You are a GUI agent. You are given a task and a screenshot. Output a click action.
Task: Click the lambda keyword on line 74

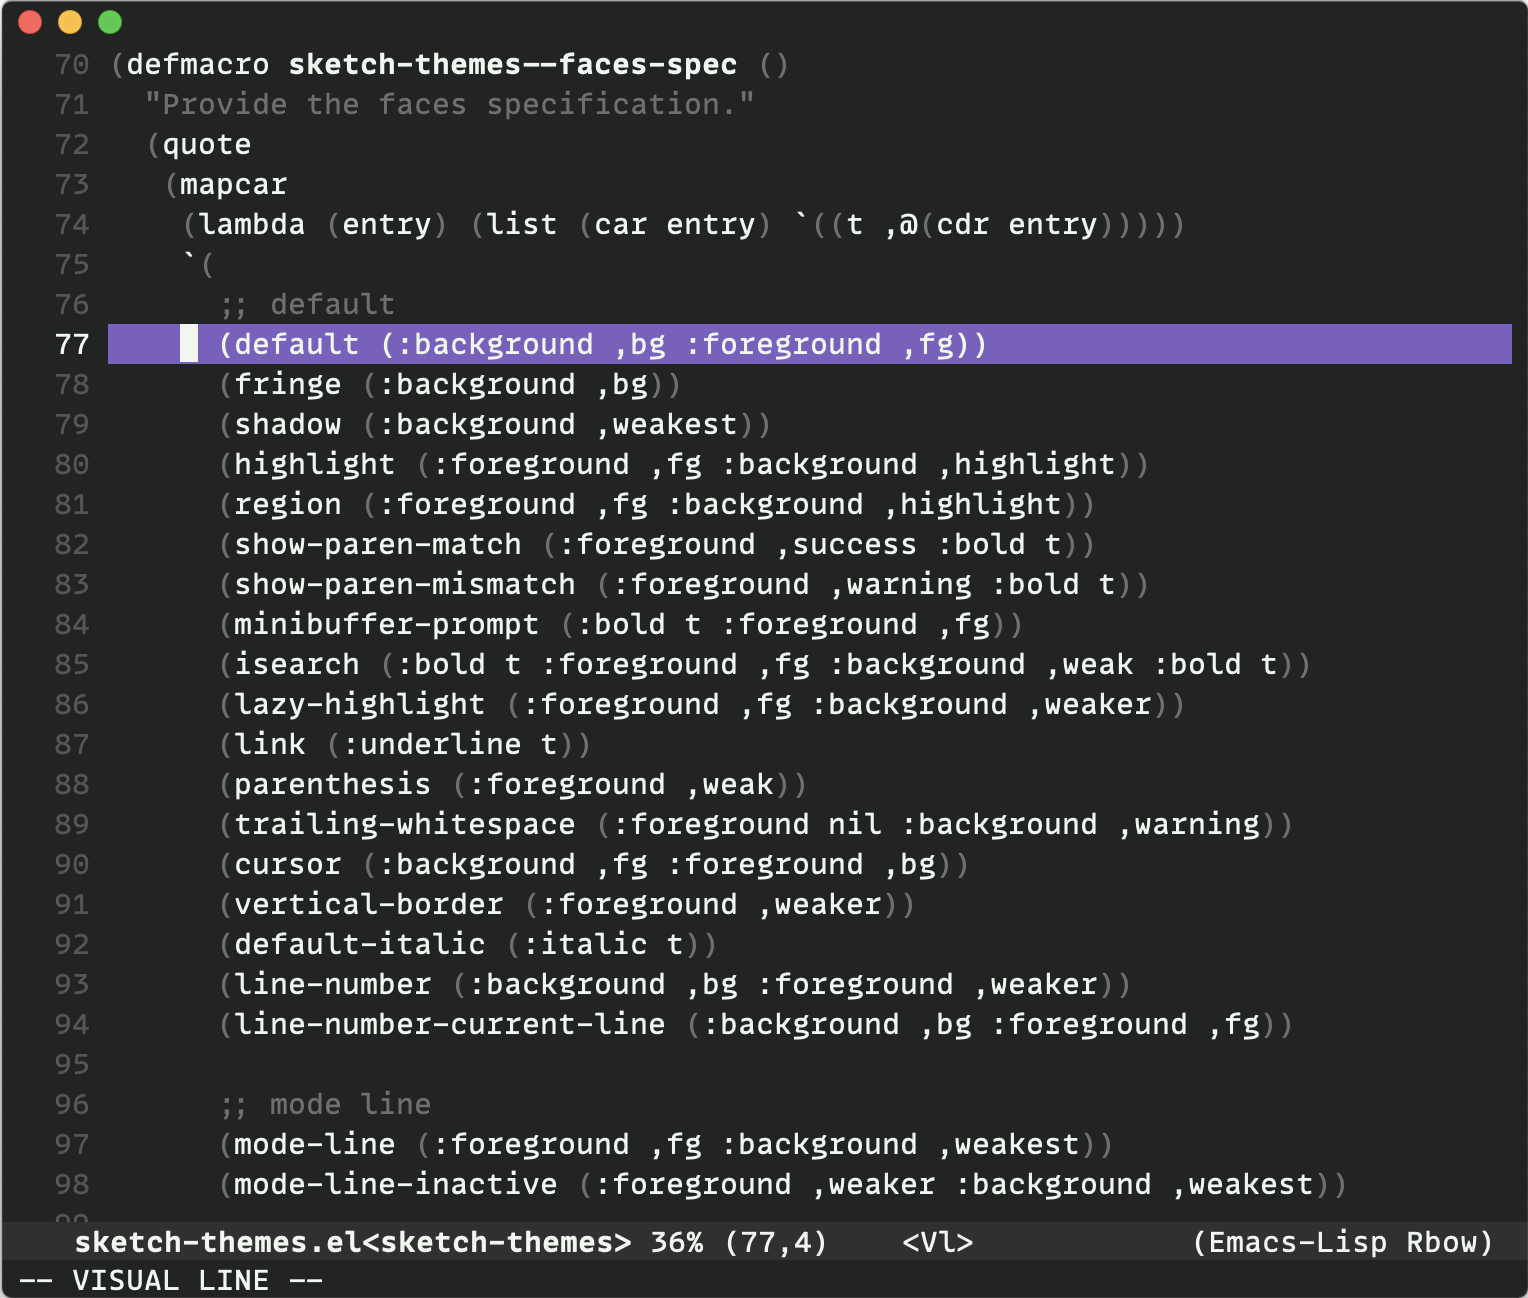pyautogui.click(x=252, y=225)
